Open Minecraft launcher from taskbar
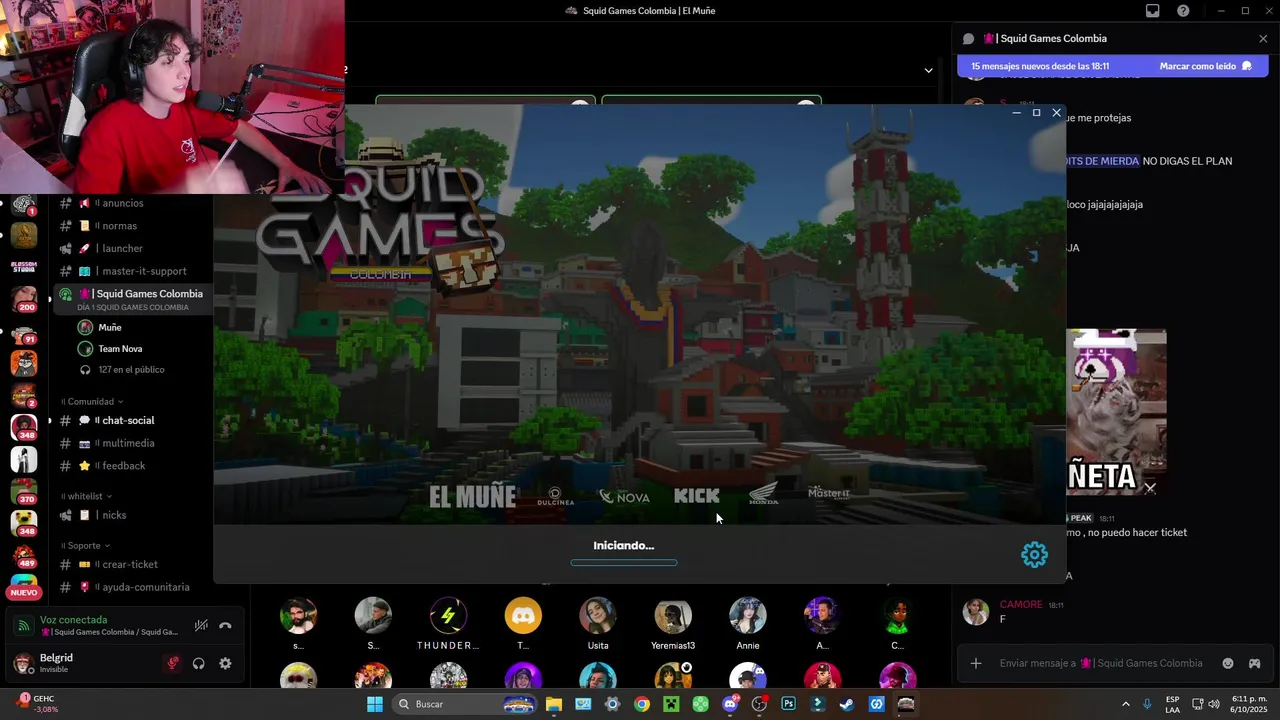Screen dimensions: 1280x720 point(671,704)
